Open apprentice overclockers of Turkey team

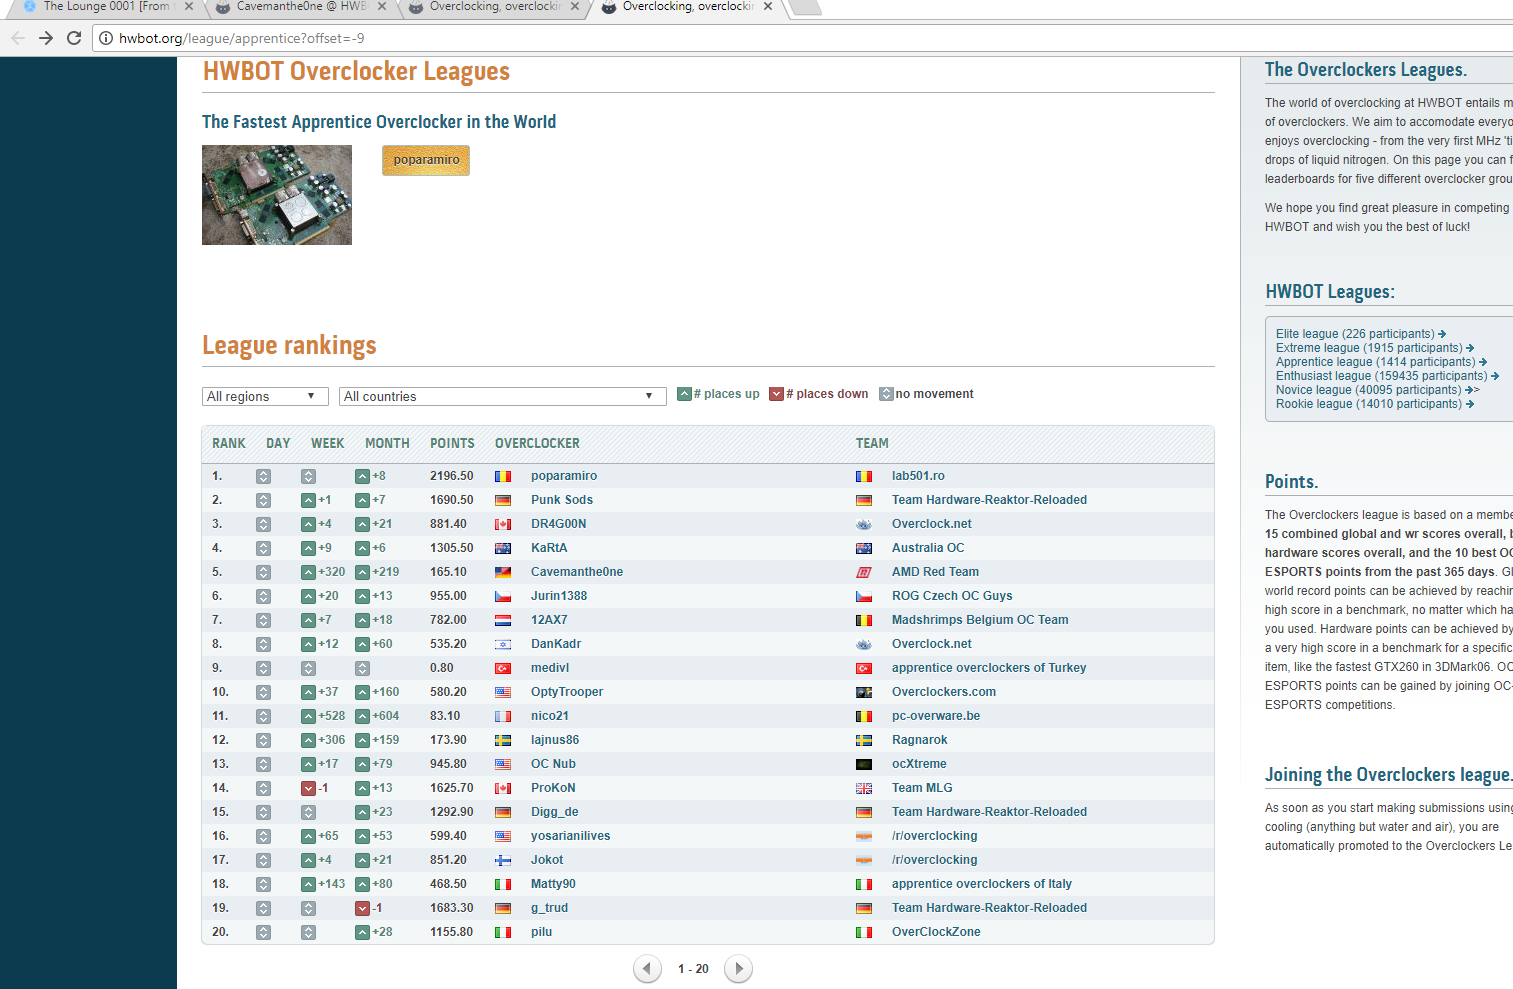[989, 668]
